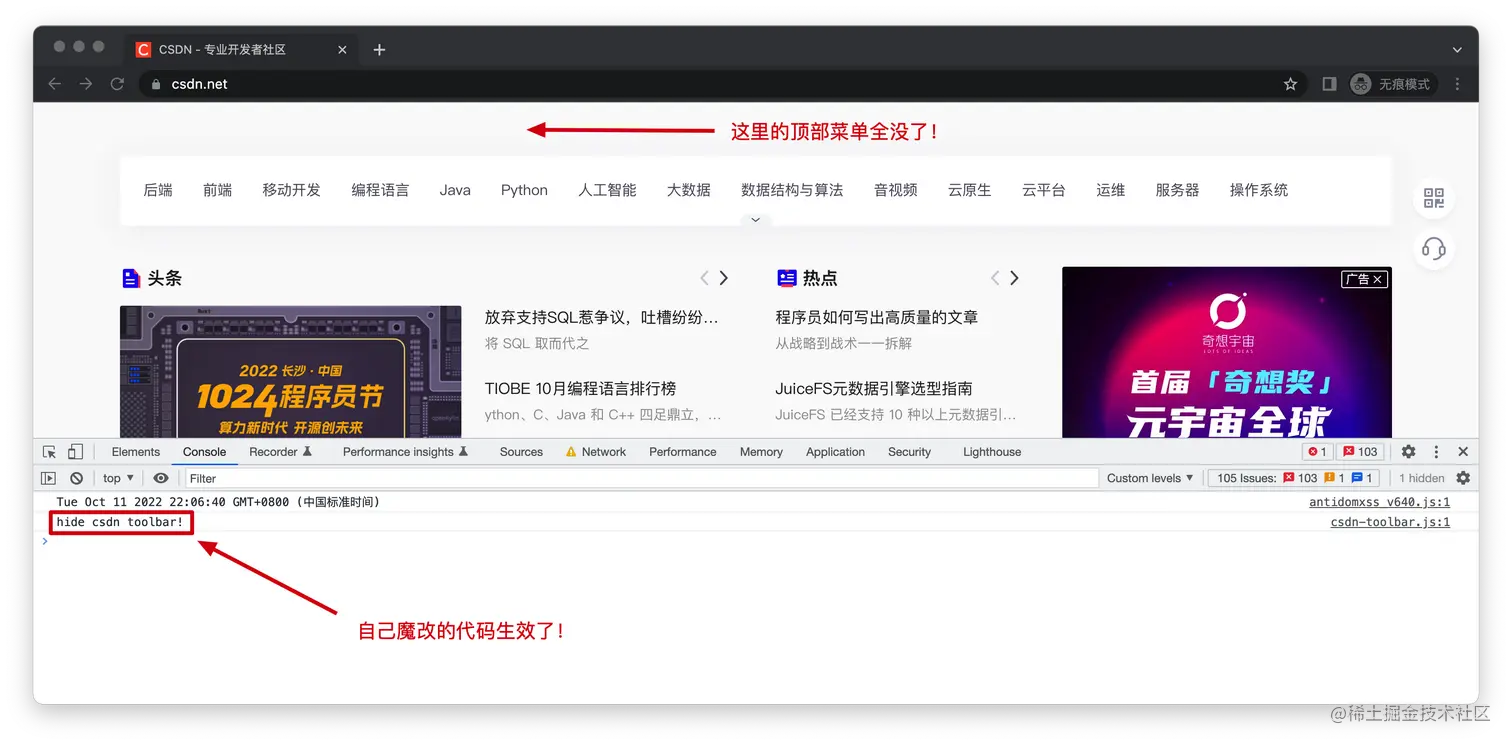
Task: Open the QR code icon on the right
Action: 1434,198
